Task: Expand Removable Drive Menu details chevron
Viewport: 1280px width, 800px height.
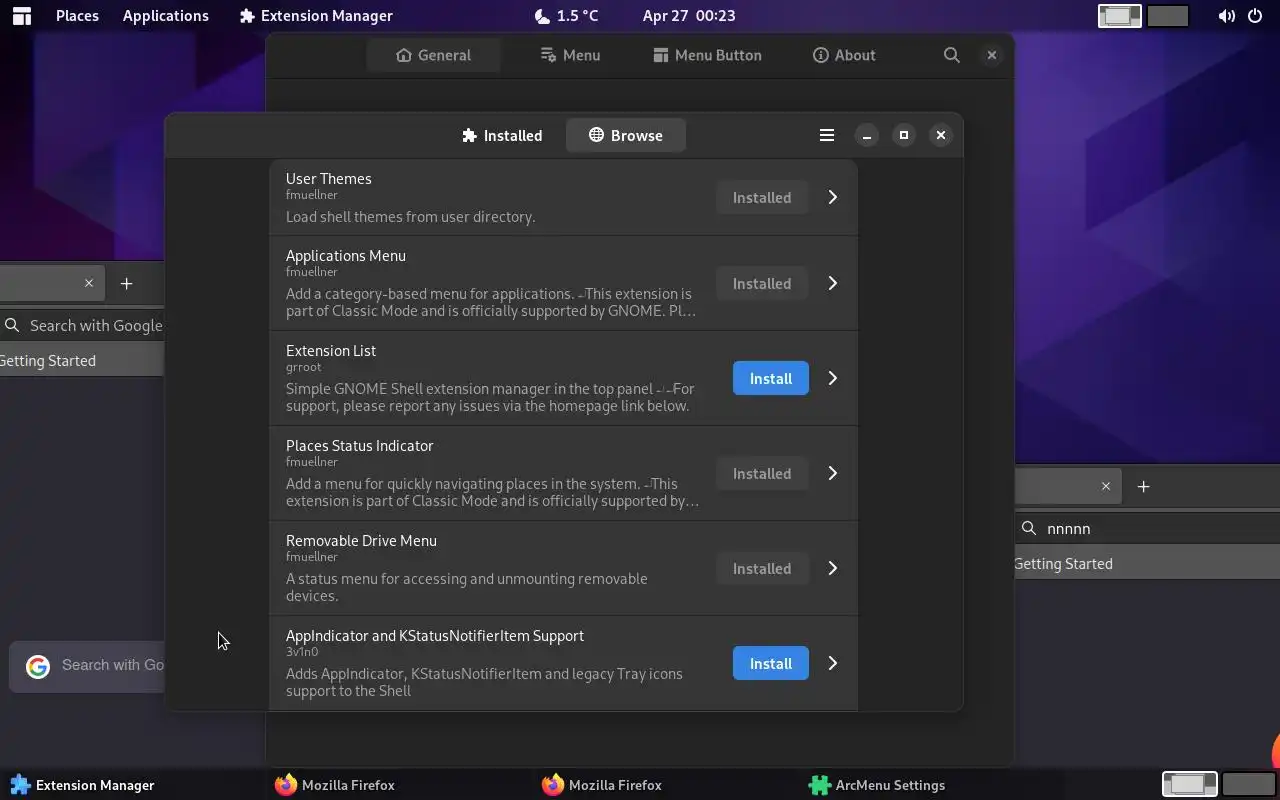Action: [x=832, y=568]
